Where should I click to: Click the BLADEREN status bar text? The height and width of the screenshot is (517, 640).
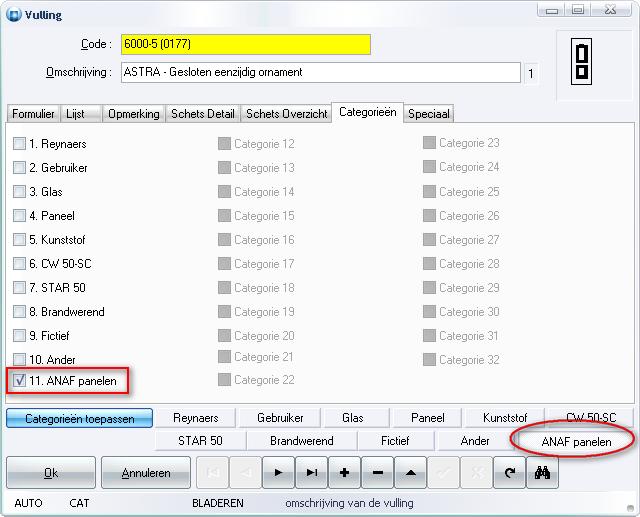click(x=218, y=503)
